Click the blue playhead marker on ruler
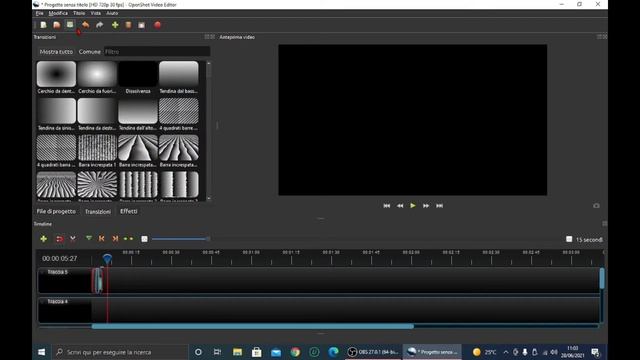 tap(107, 258)
